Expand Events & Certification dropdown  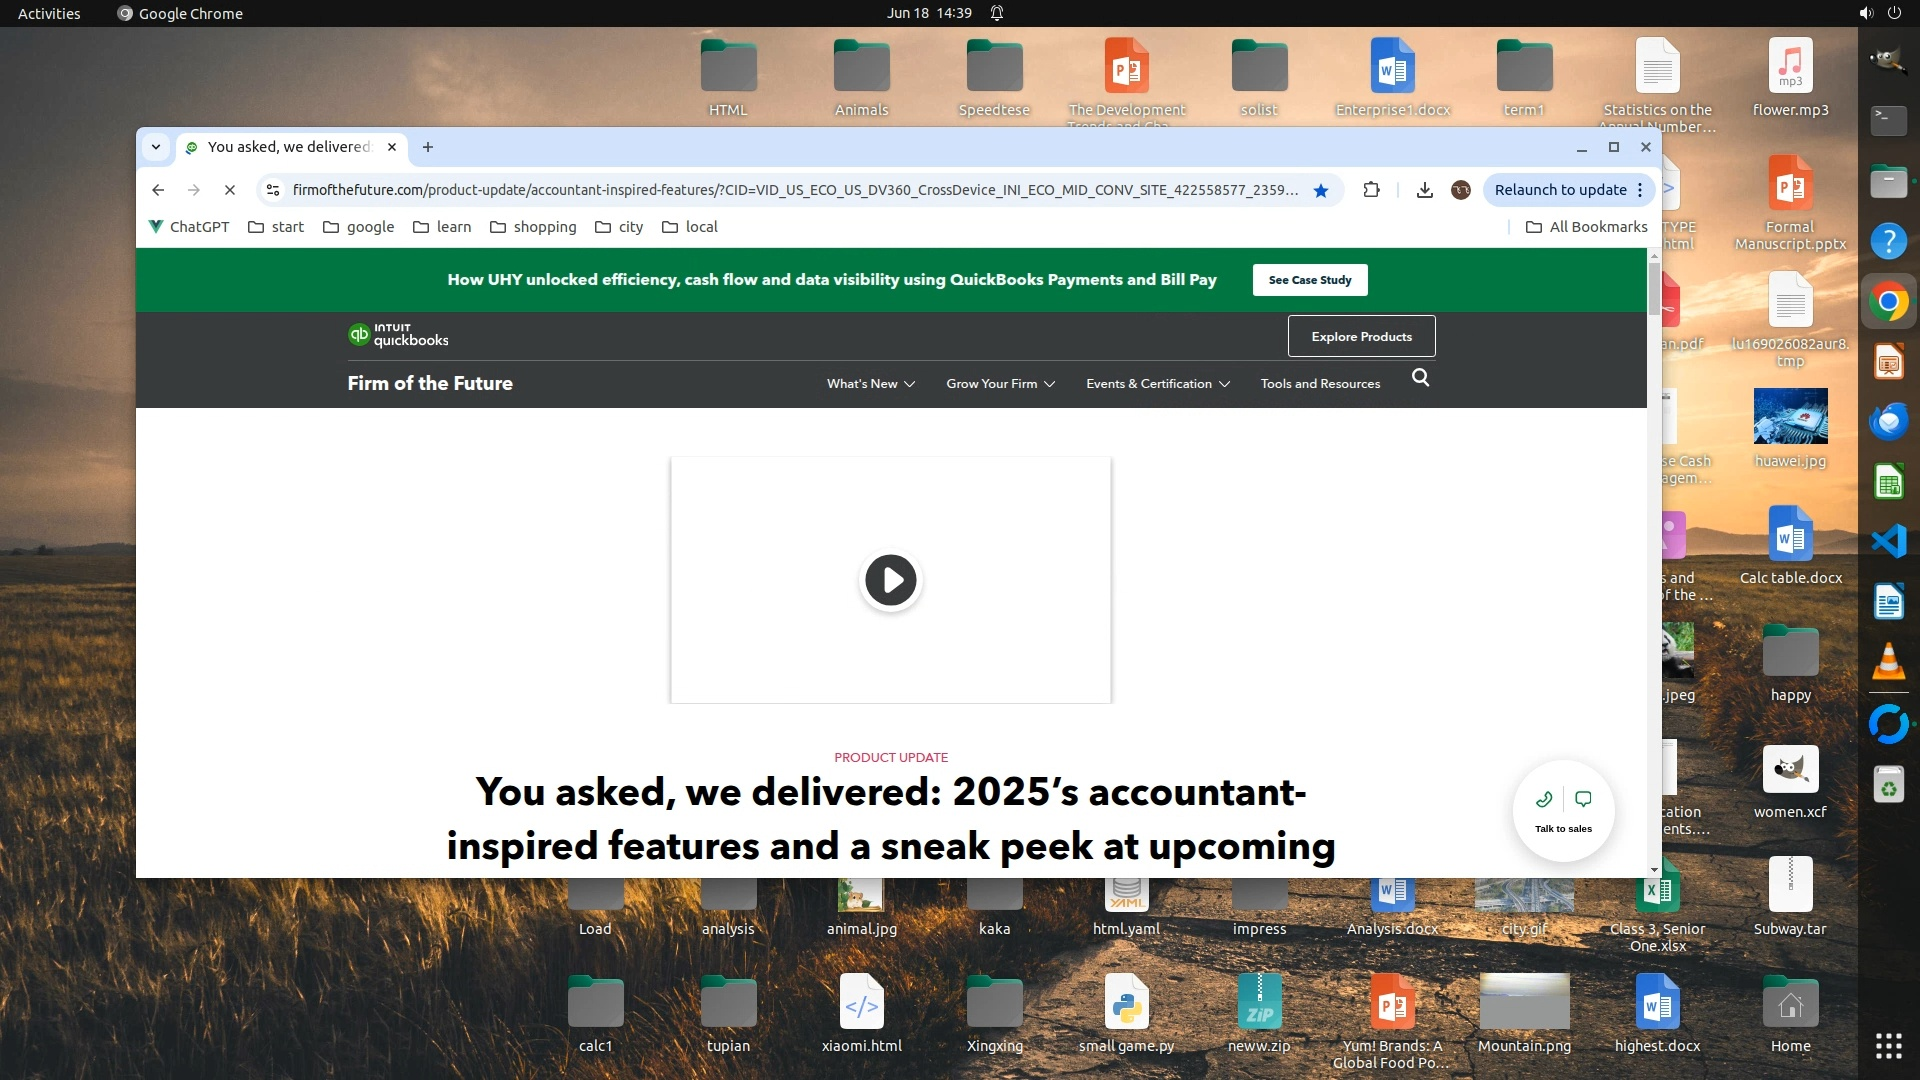(1157, 384)
